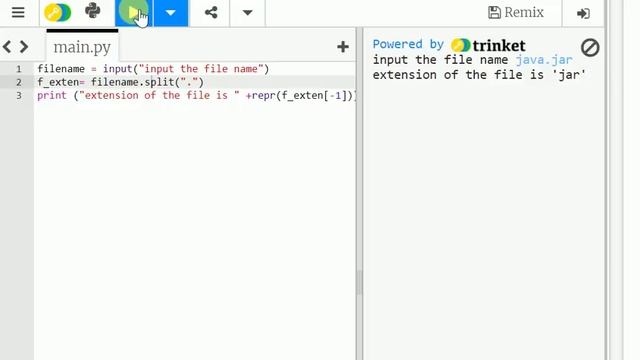
Task: Click the divider handle between editor and console
Action: 359,282
